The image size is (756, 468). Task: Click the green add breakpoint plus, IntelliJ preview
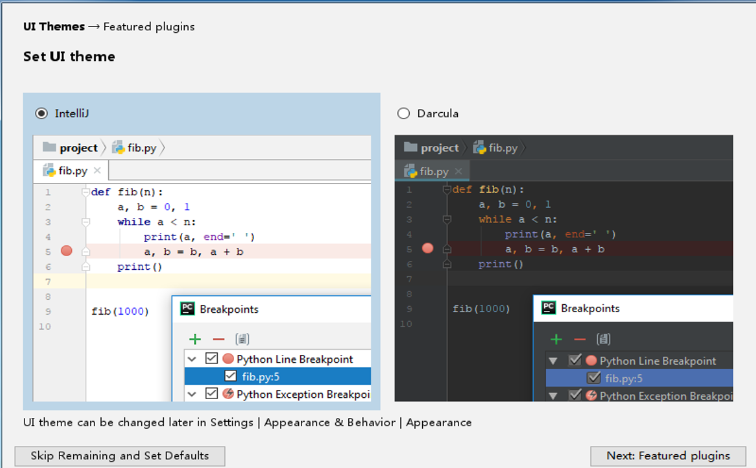(x=195, y=339)
